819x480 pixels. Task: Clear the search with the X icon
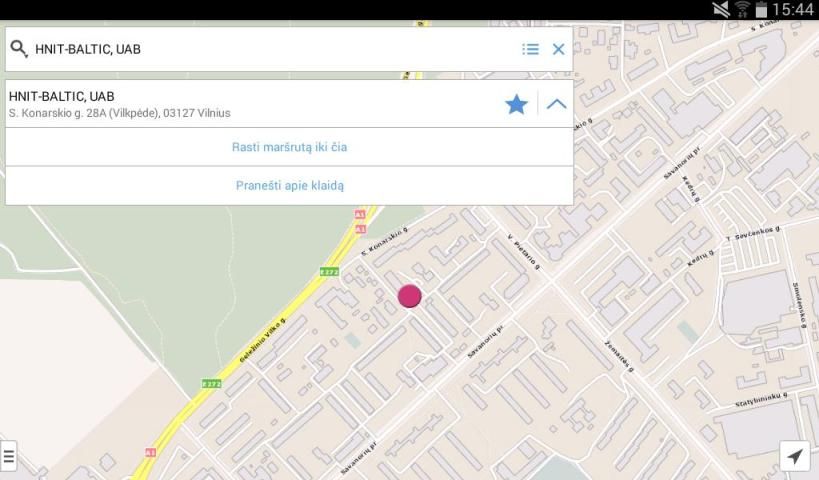(558, 49)
